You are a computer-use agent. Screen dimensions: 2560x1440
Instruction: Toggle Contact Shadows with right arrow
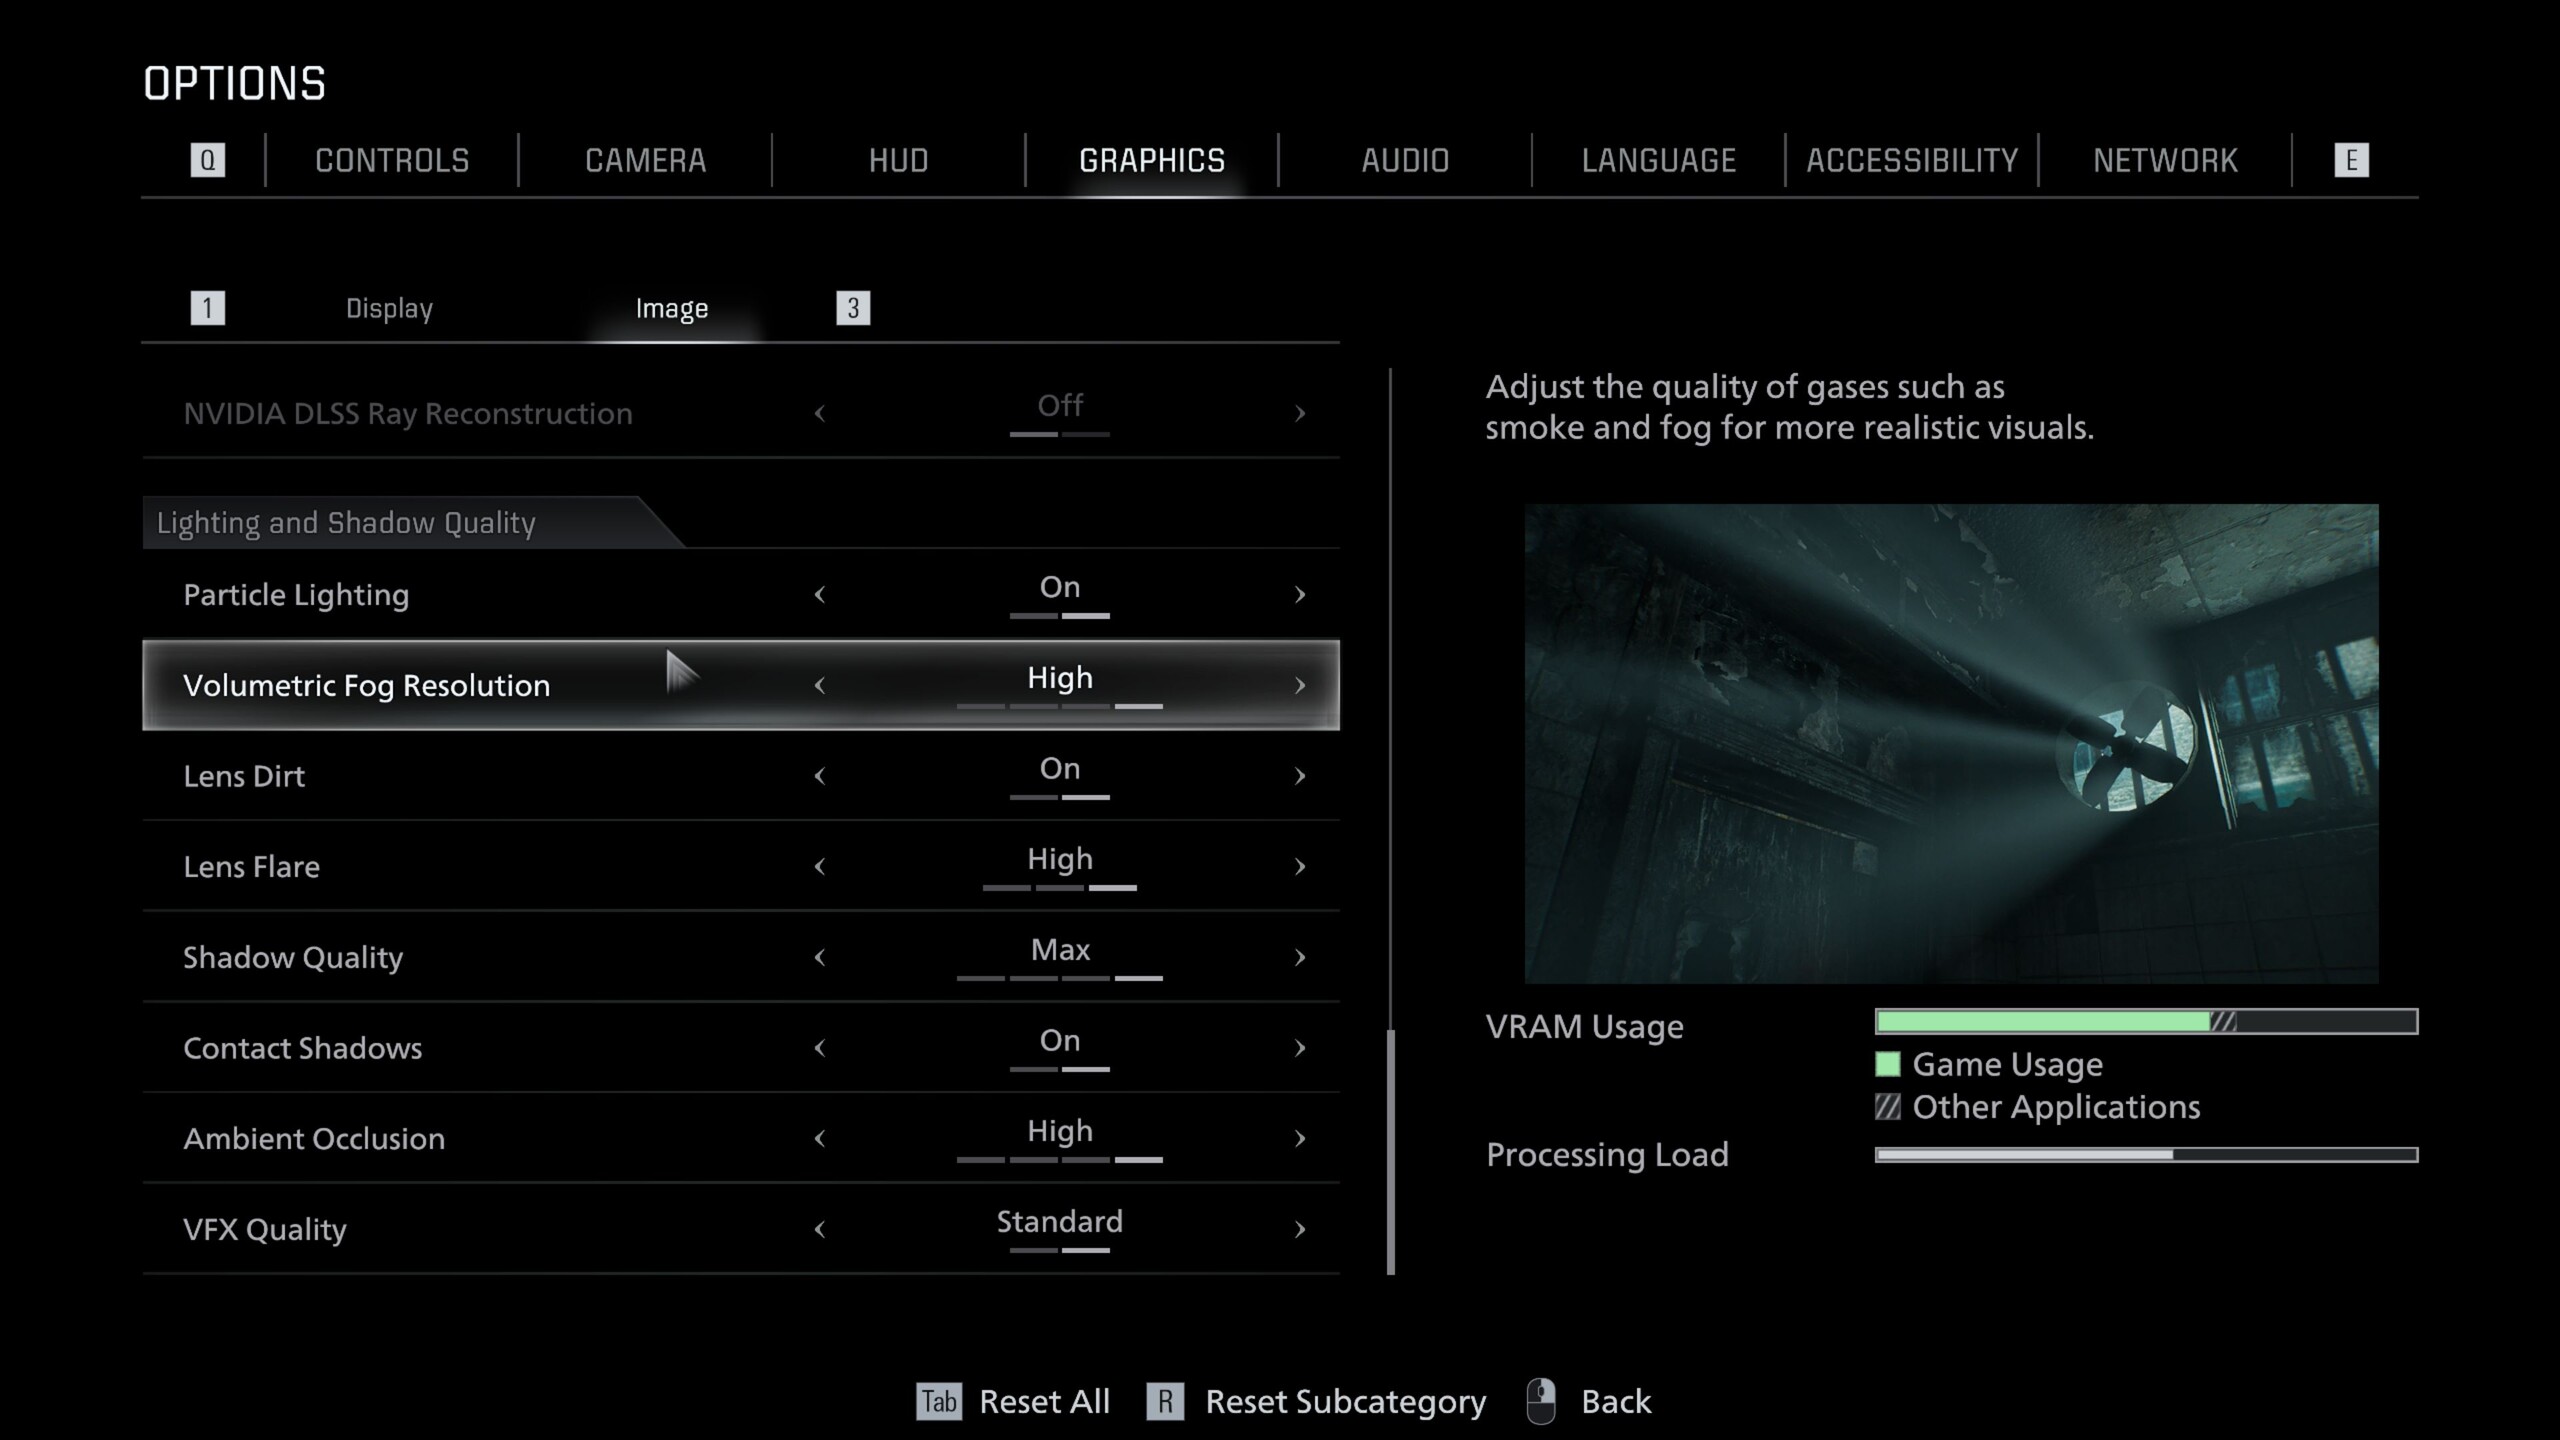coord(1299,1048)
